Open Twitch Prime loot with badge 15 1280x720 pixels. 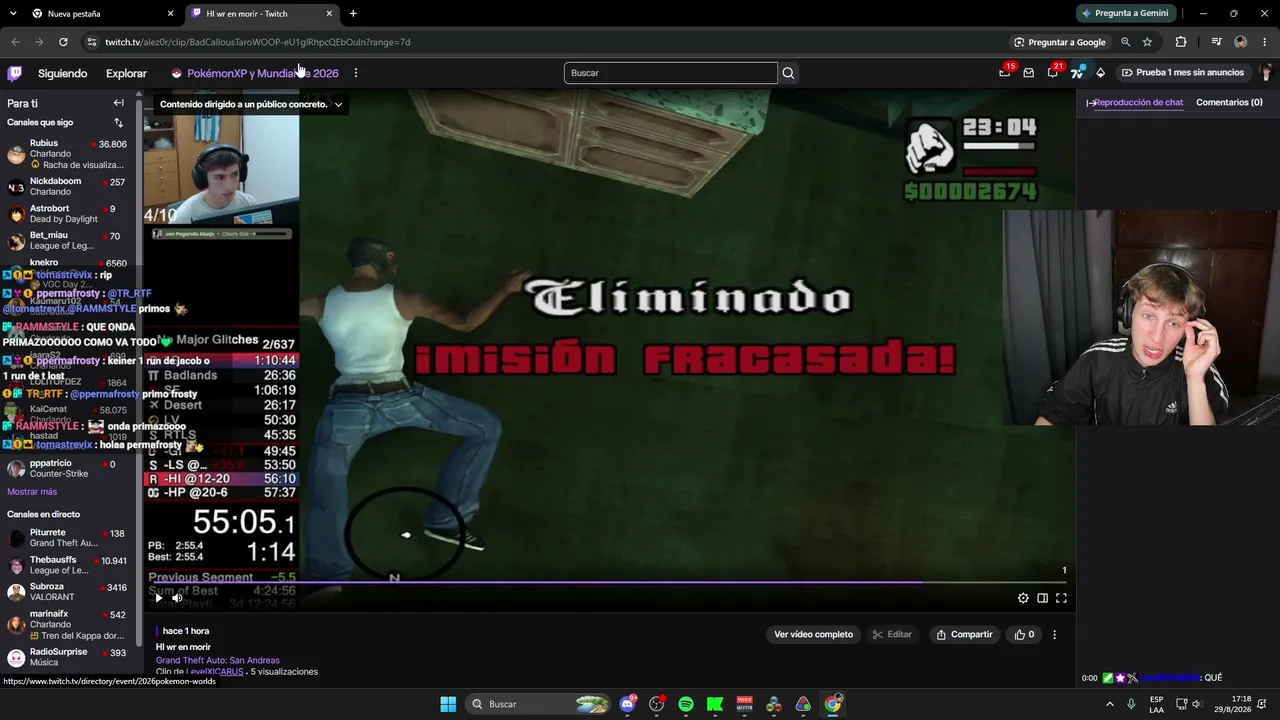pyautogui.click(x=1004, y=72)
